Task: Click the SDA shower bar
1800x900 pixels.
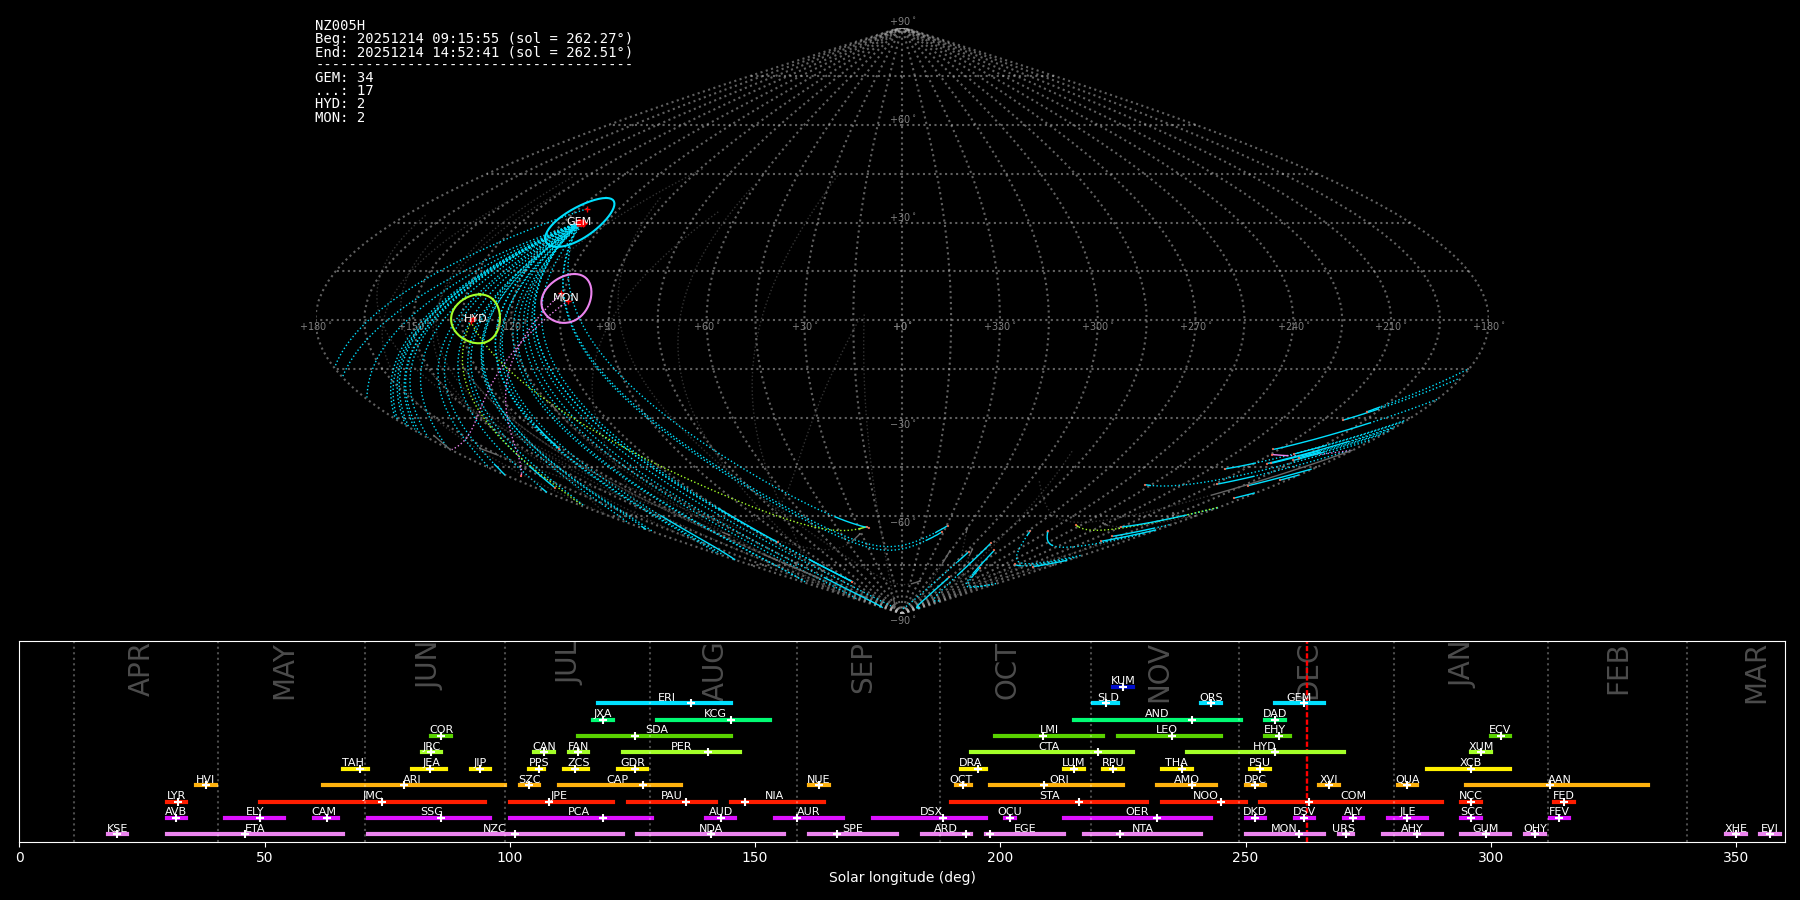Action: tap(654, 736)
